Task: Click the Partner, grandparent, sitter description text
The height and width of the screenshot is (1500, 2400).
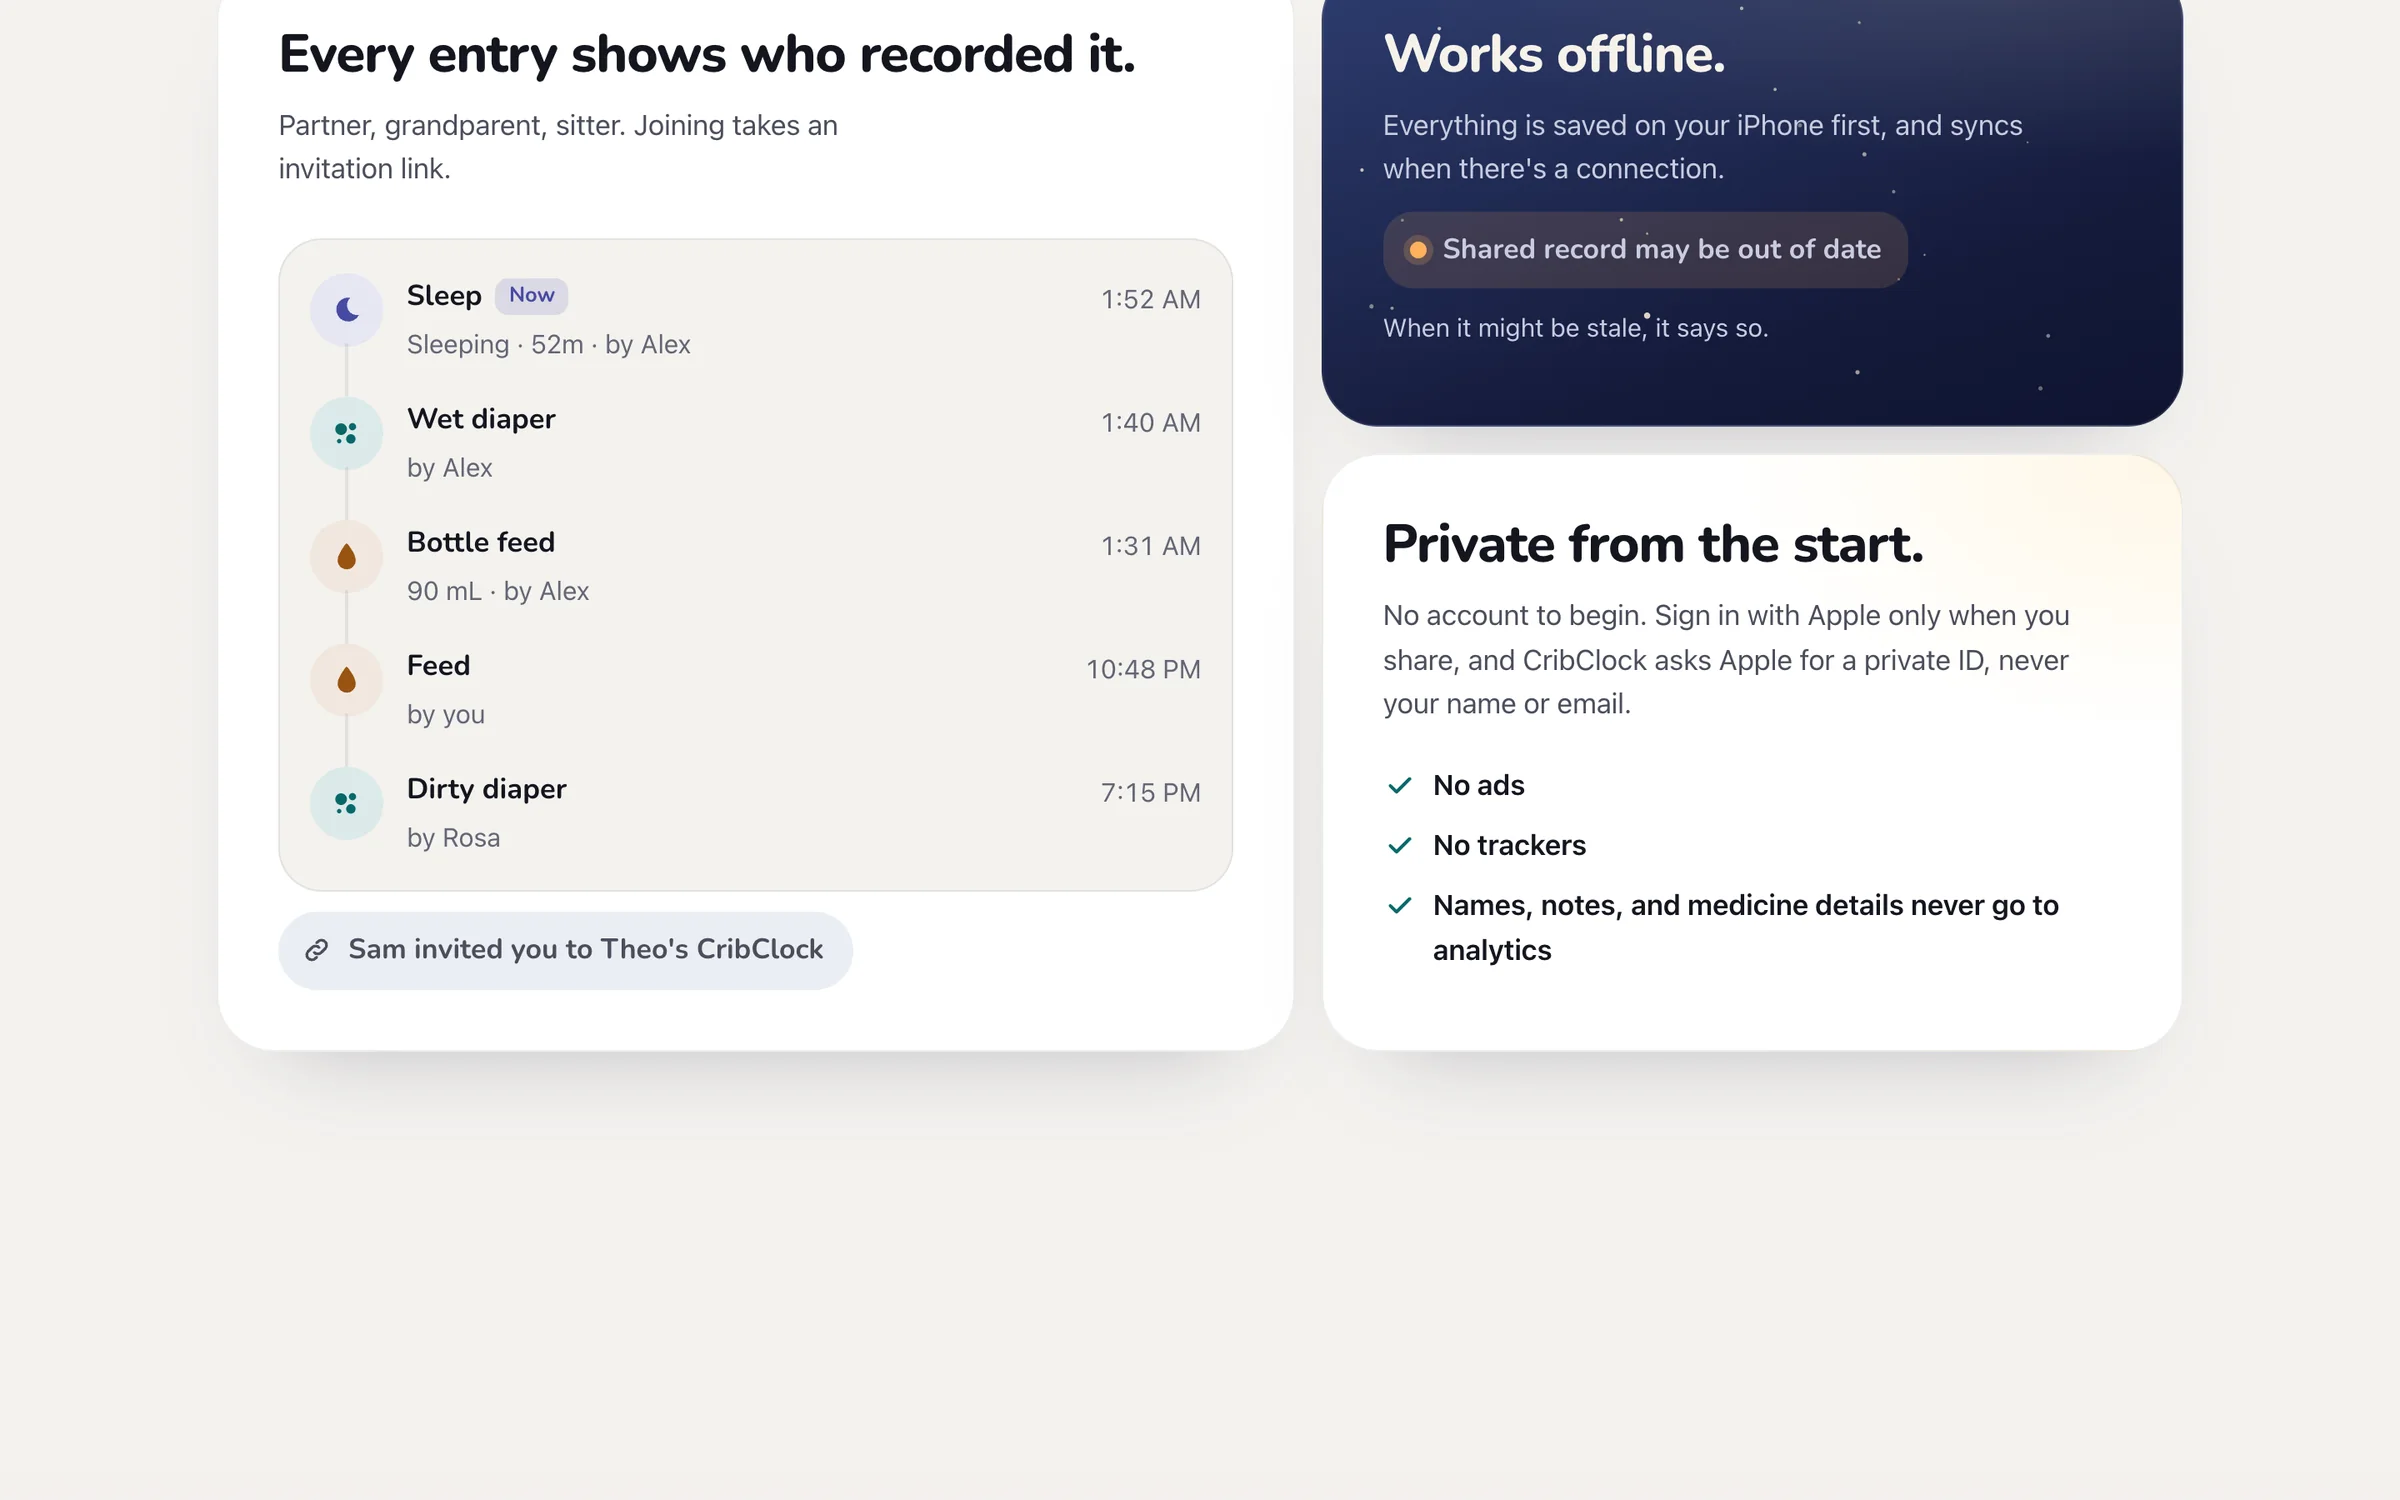Action: (558, 147)
